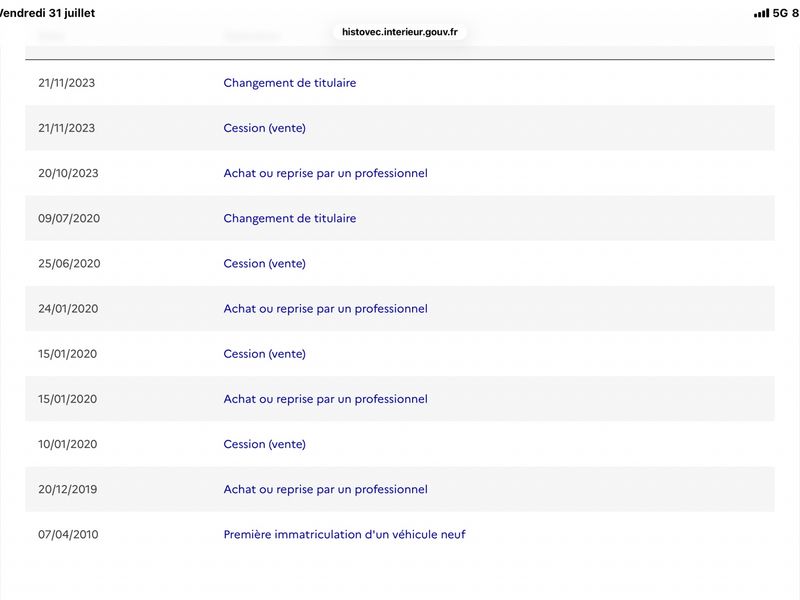Open Cession (vente) dated 10/01/2020
This screenshot has height=600, width=800.
coord(264,444)
